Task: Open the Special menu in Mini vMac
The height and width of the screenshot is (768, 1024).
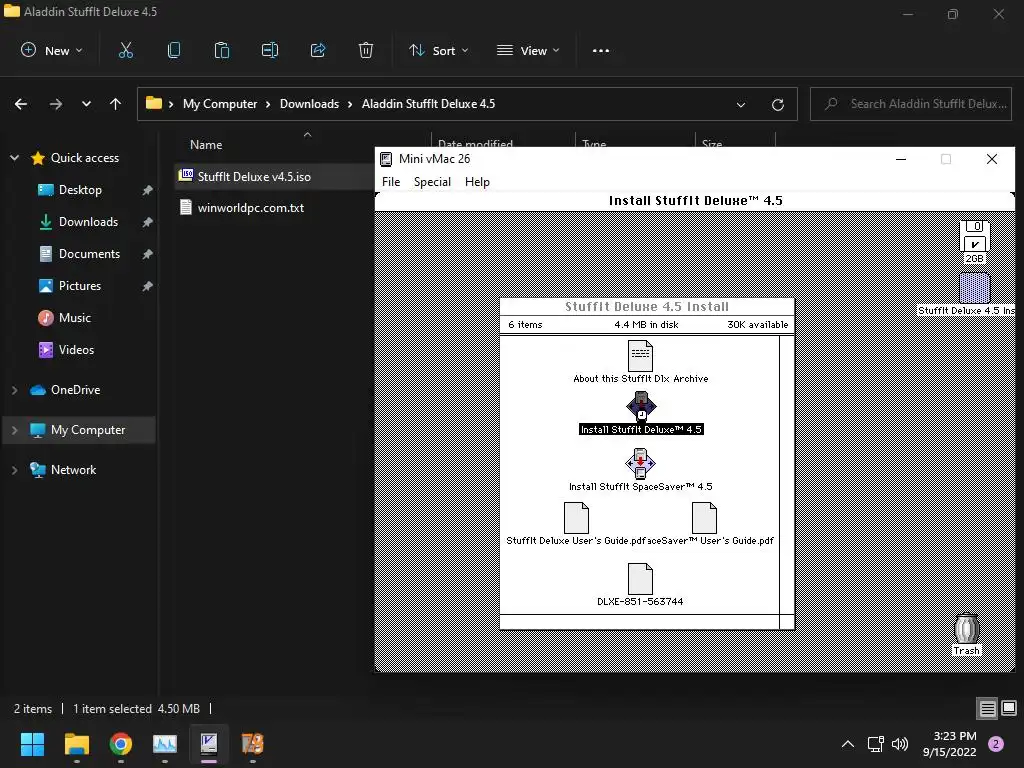Action: tap(432, 182)
